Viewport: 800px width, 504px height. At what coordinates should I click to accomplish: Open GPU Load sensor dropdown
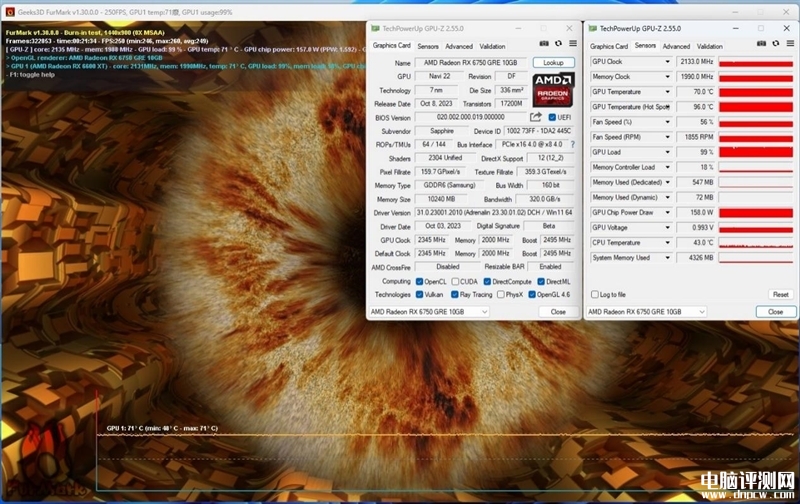coord(667,152)
